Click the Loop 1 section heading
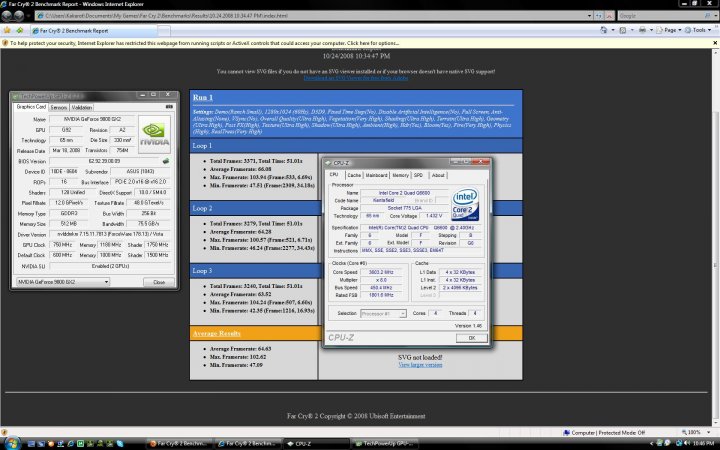 202,146
